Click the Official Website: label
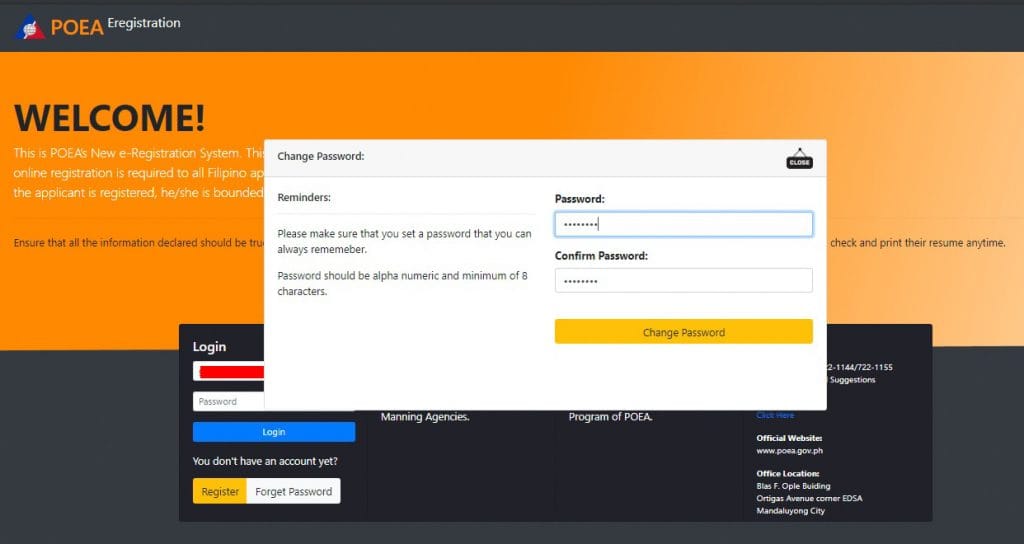The image size is (1024, 544). (x=789, y=438)
